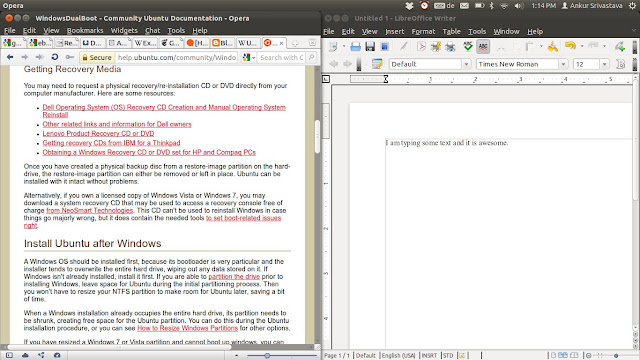
Task: Click the Opera Link cloud icon
Action: point(25,356)
